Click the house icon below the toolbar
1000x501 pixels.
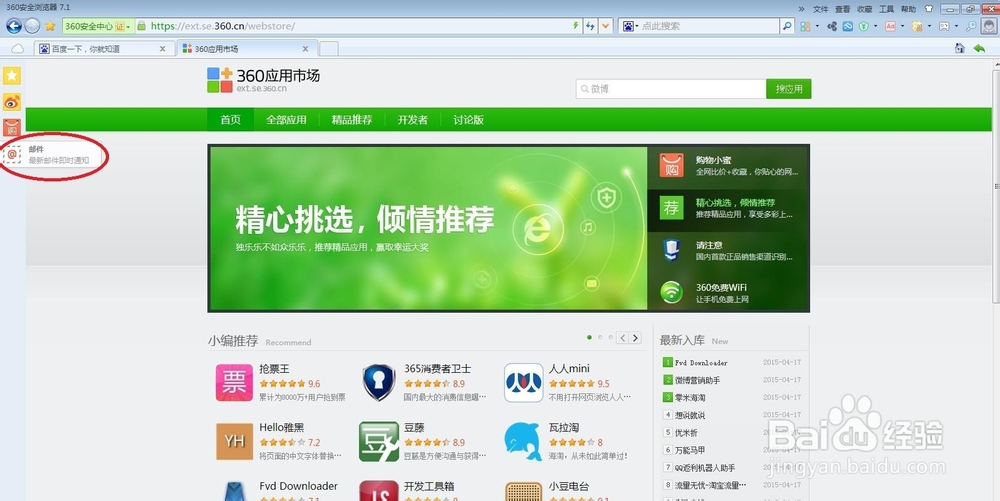(x=960, y=48)
